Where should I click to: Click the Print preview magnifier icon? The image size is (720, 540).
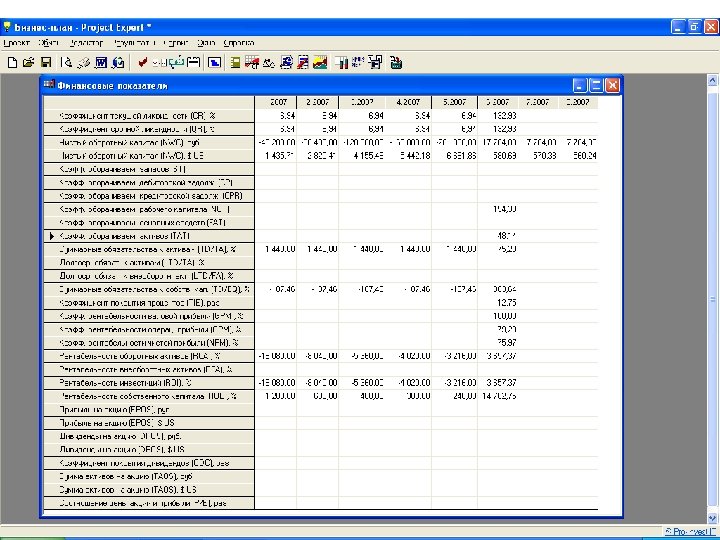pos(67,62)
